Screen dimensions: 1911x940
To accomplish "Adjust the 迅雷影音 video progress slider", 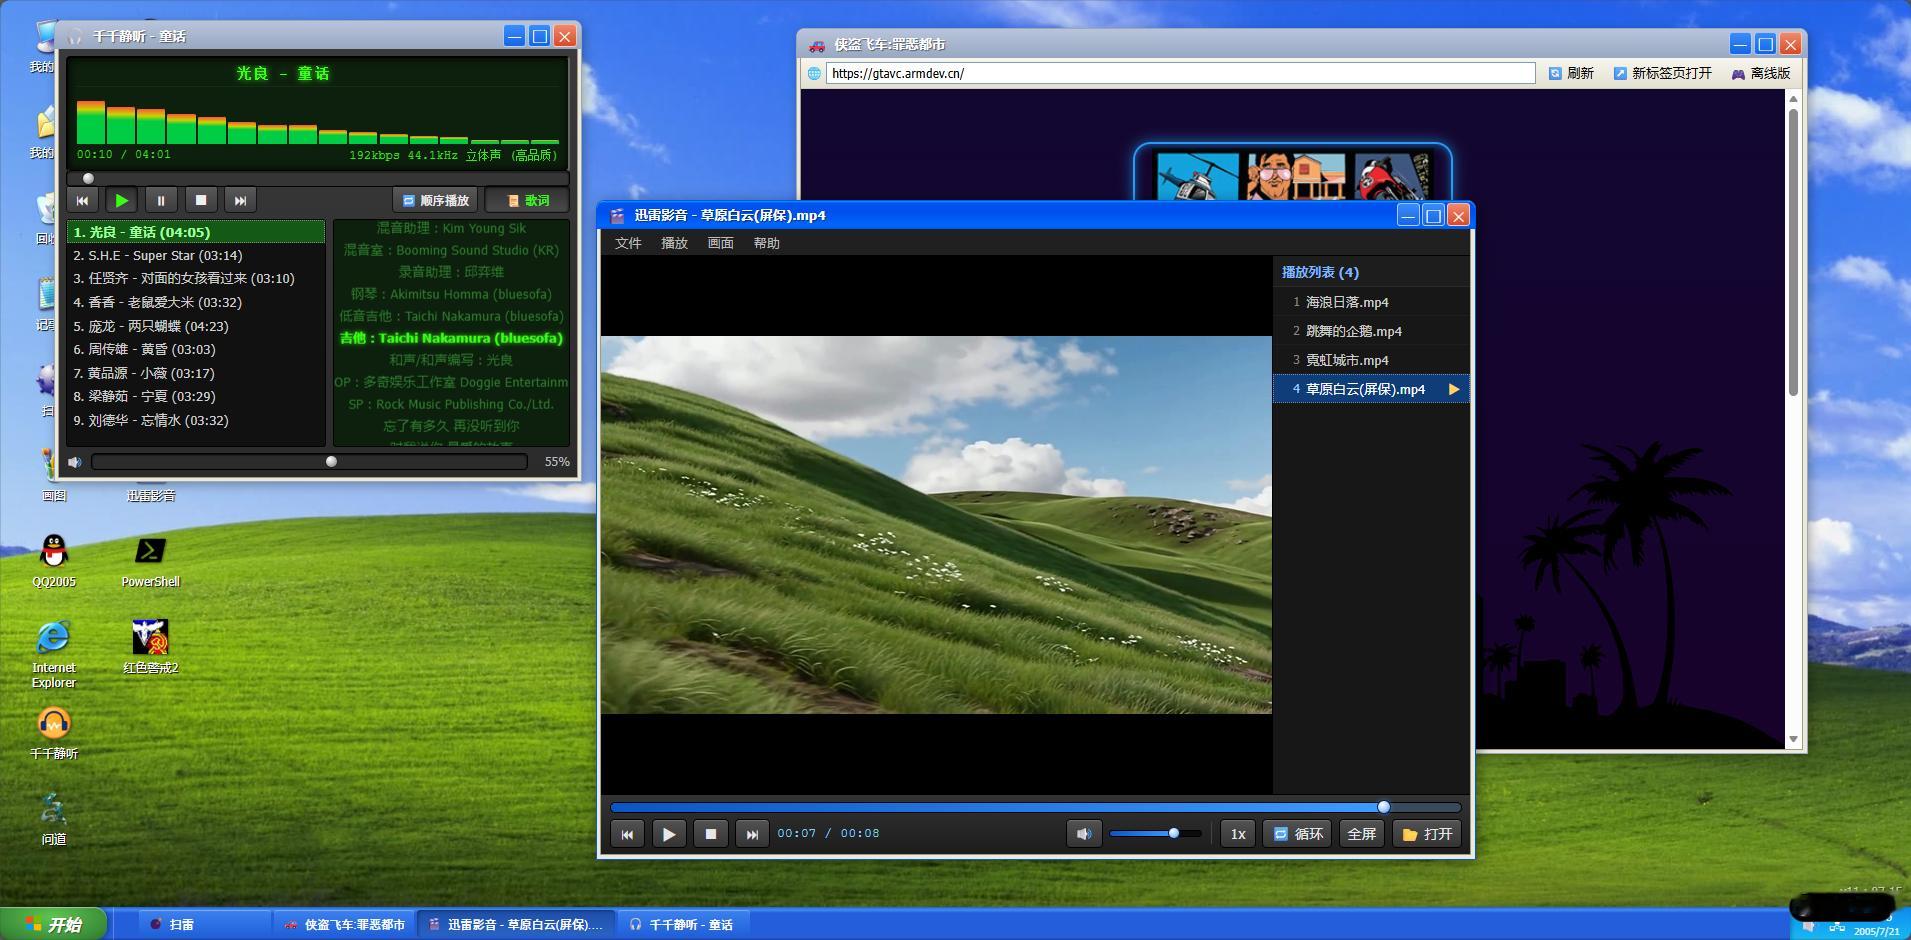I will 1035,807.
